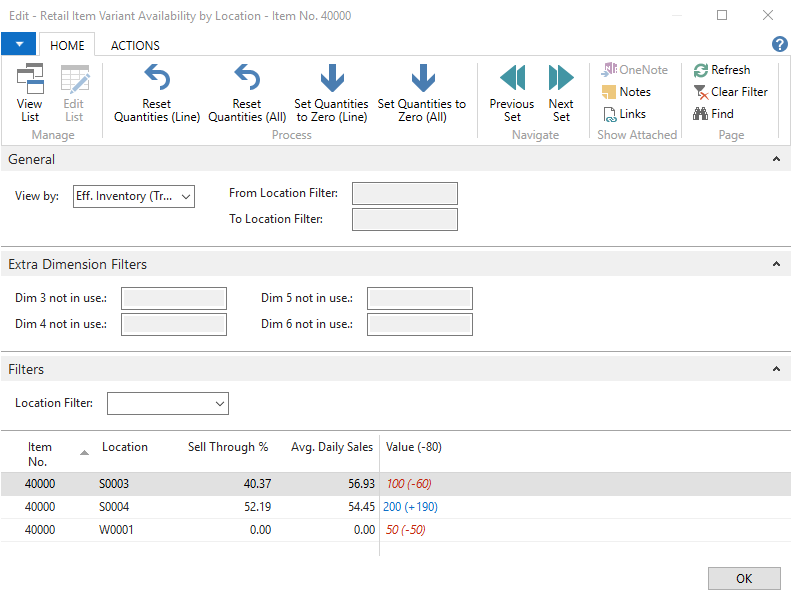Click the 40.37 sell through value
Viewport: 792px width, 601px height.
pos(258,484)
